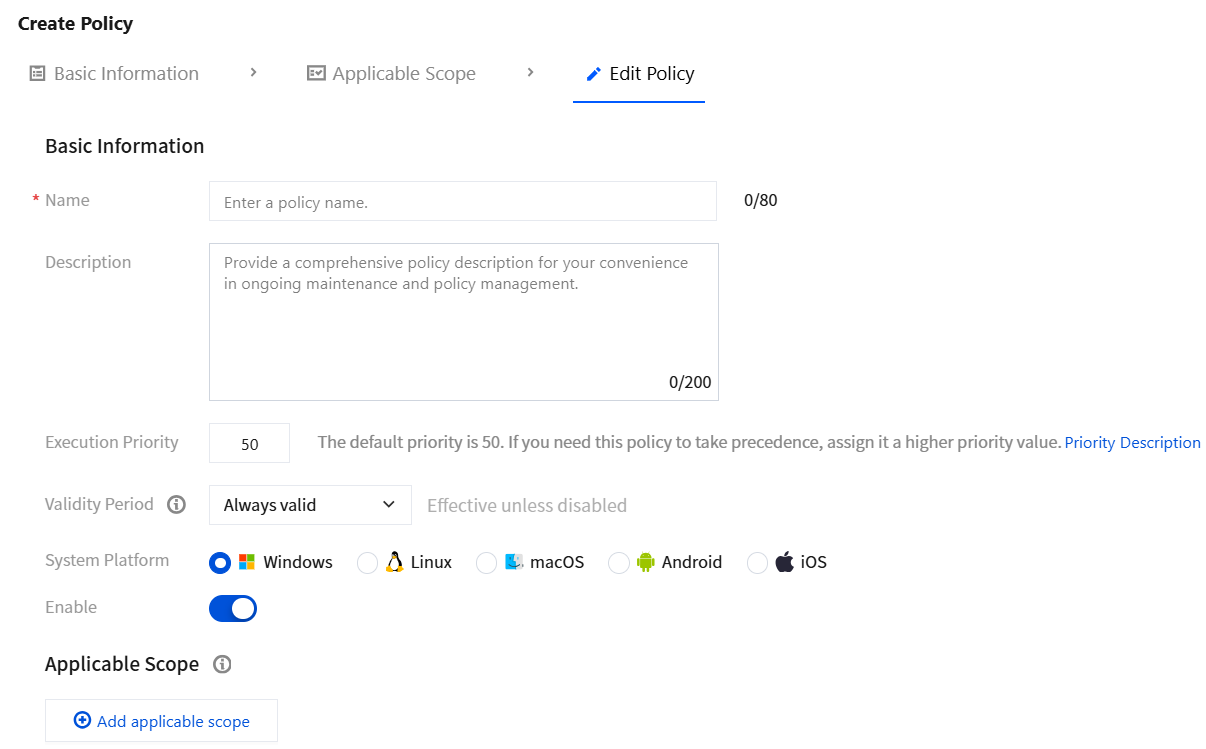Toggle the Enable switch off
Screen dimensions: 1206x749
[233, 608]
